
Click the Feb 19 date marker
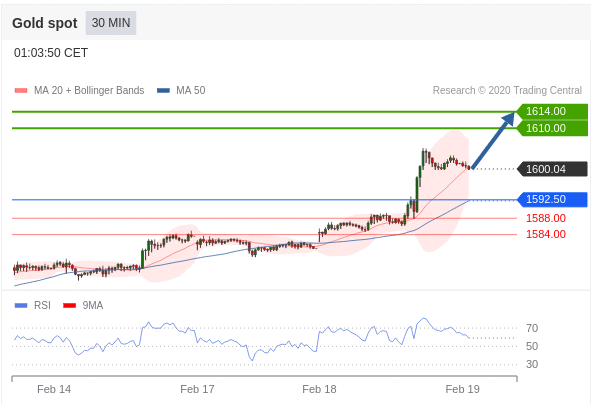(462, 389)
